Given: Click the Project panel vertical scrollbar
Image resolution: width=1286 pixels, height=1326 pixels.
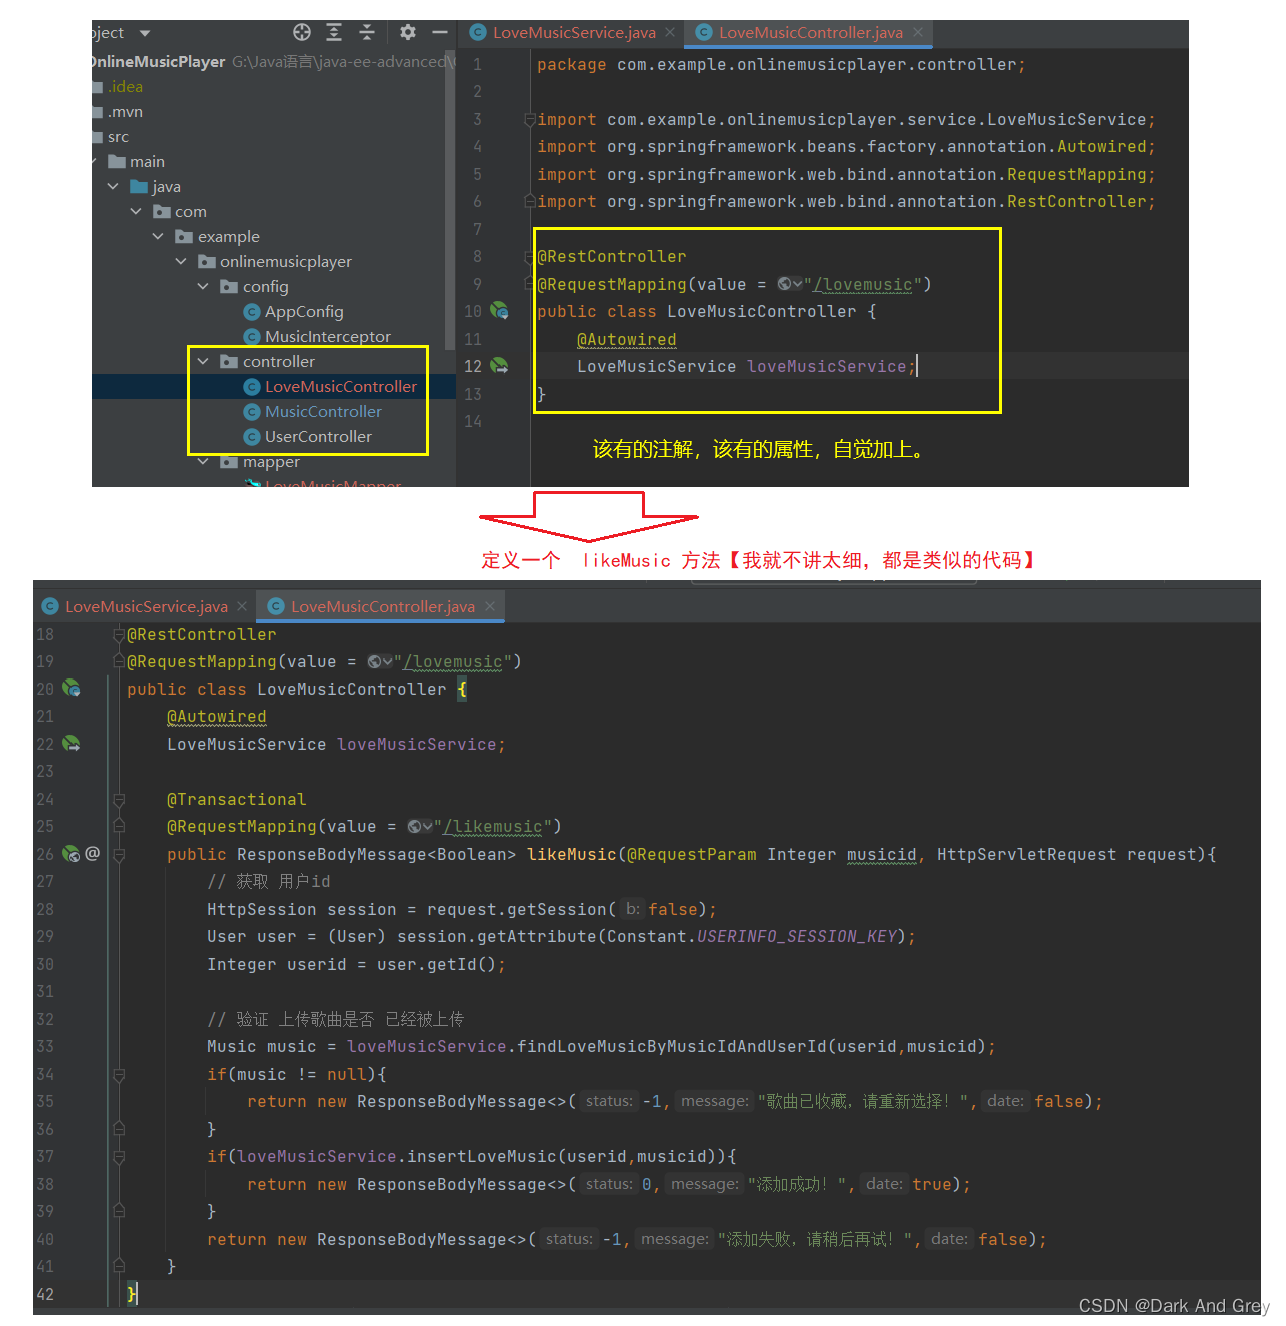Looking at the screenshot, I should [x=449, y=200].
